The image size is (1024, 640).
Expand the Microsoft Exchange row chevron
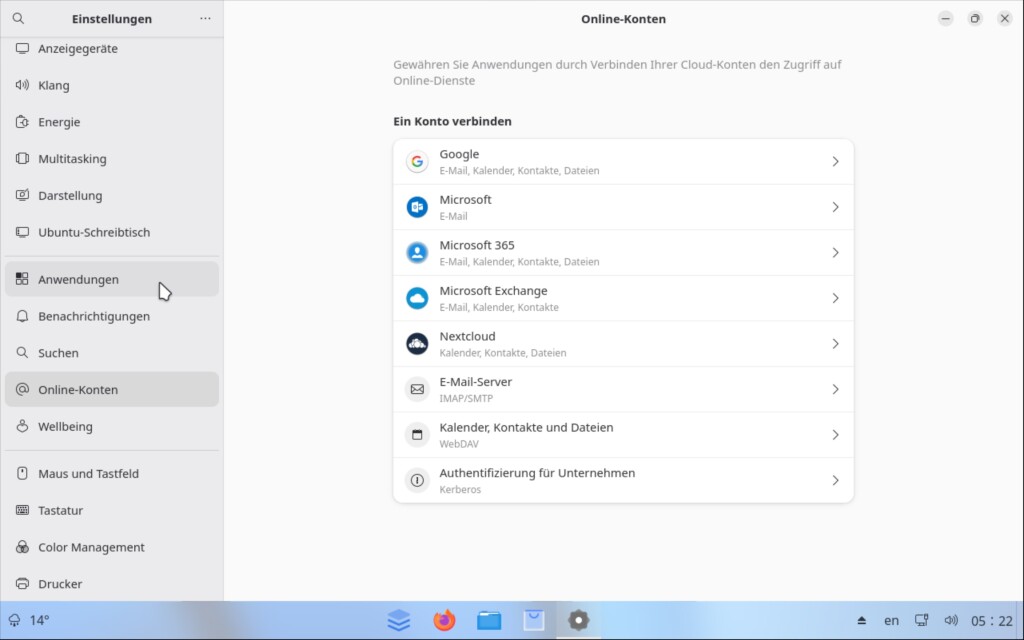click(835, 298)
